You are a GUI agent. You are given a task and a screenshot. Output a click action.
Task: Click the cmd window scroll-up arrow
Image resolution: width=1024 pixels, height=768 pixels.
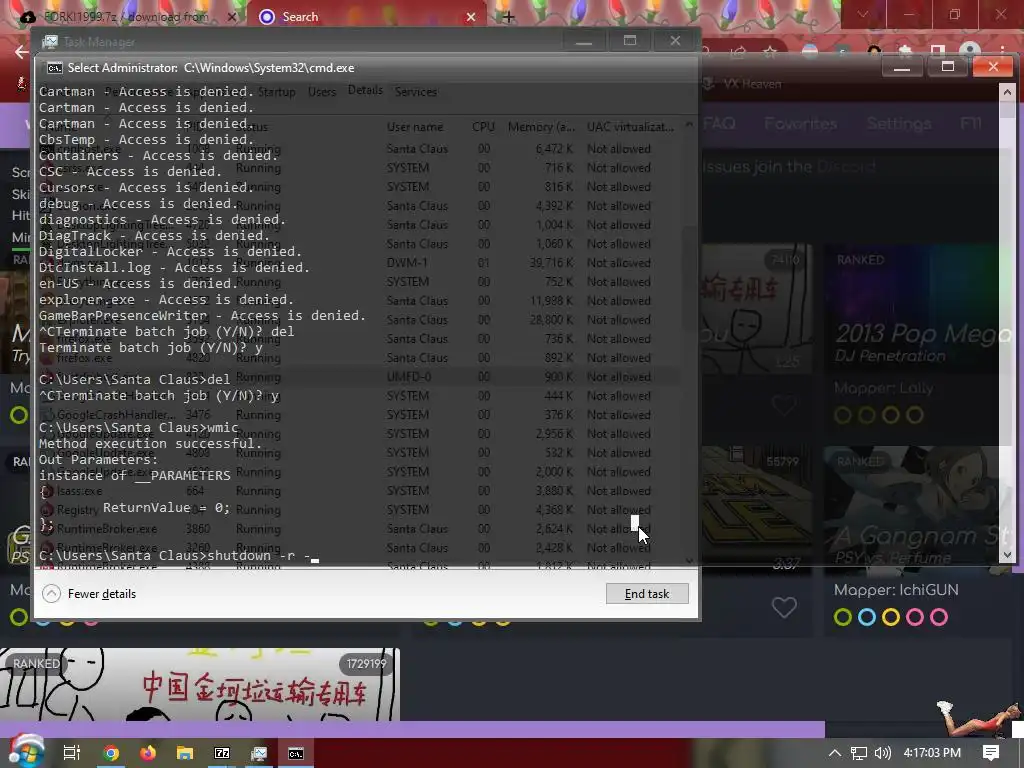(x=1008, y=92)
